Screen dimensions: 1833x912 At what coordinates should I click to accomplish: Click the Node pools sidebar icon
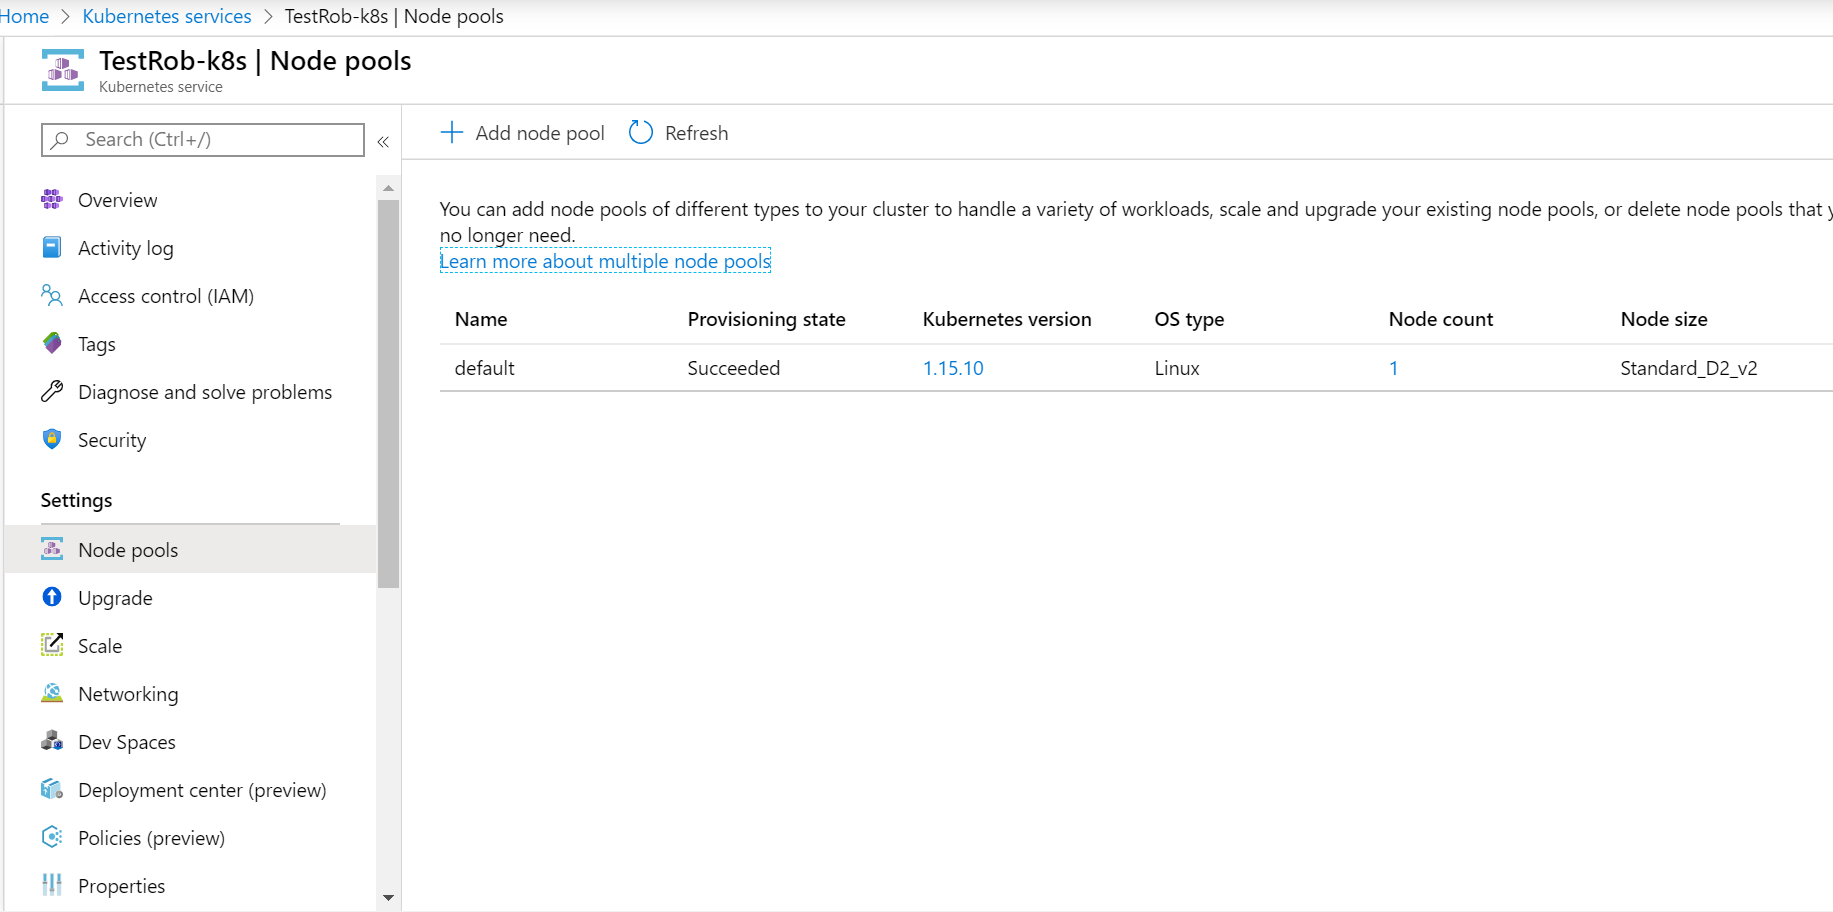pos(52,549)
